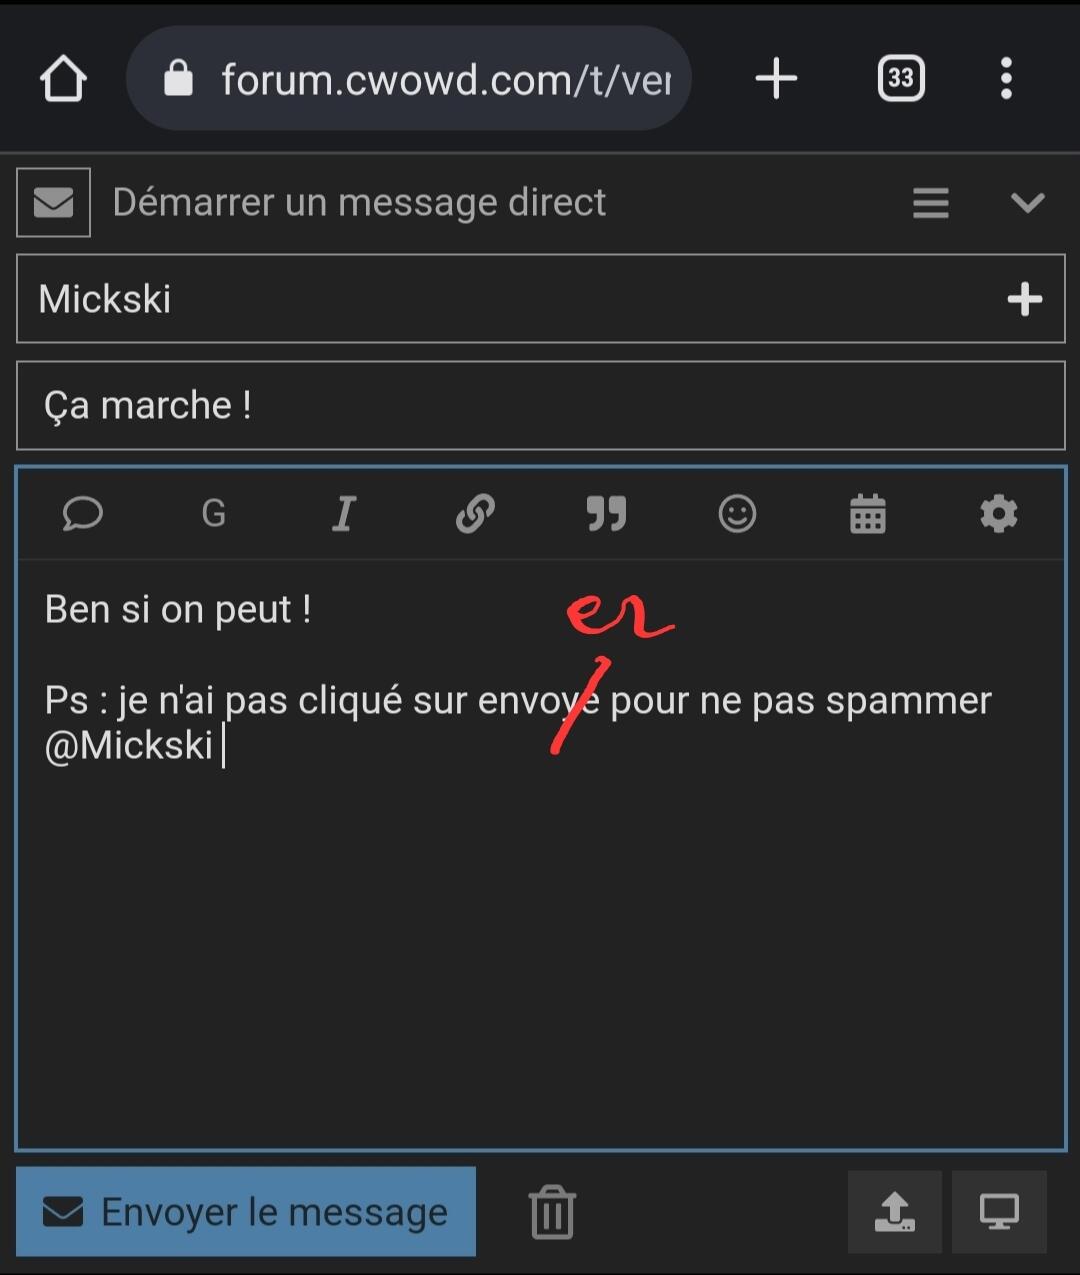Edit the title field 'Ça marche !'
The width and height of the screenshot is (1080, 1275).
[x=541, y=406]
